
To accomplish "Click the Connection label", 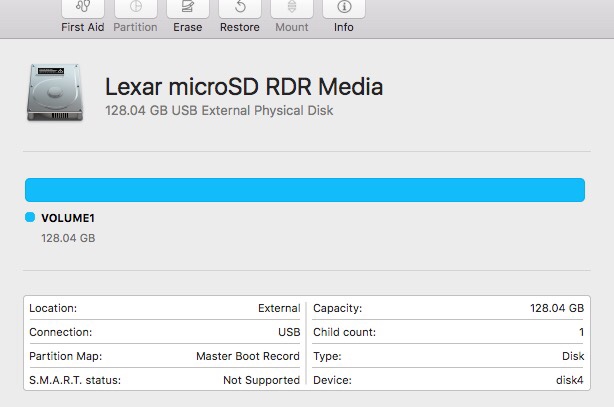I will coord(61,332).
